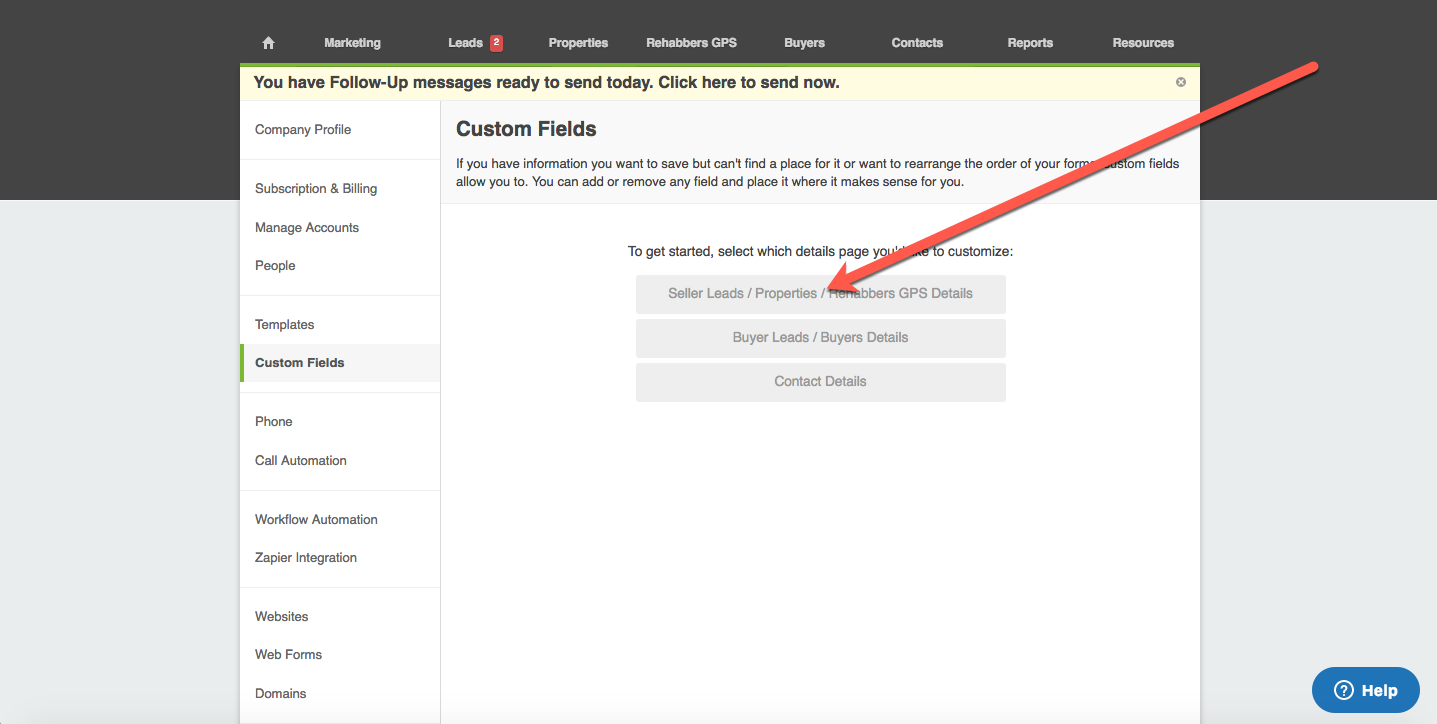This screenshot has height=724, width=1437.
Task: Go to Rehabbers GPS section
Action: [691, 43]
